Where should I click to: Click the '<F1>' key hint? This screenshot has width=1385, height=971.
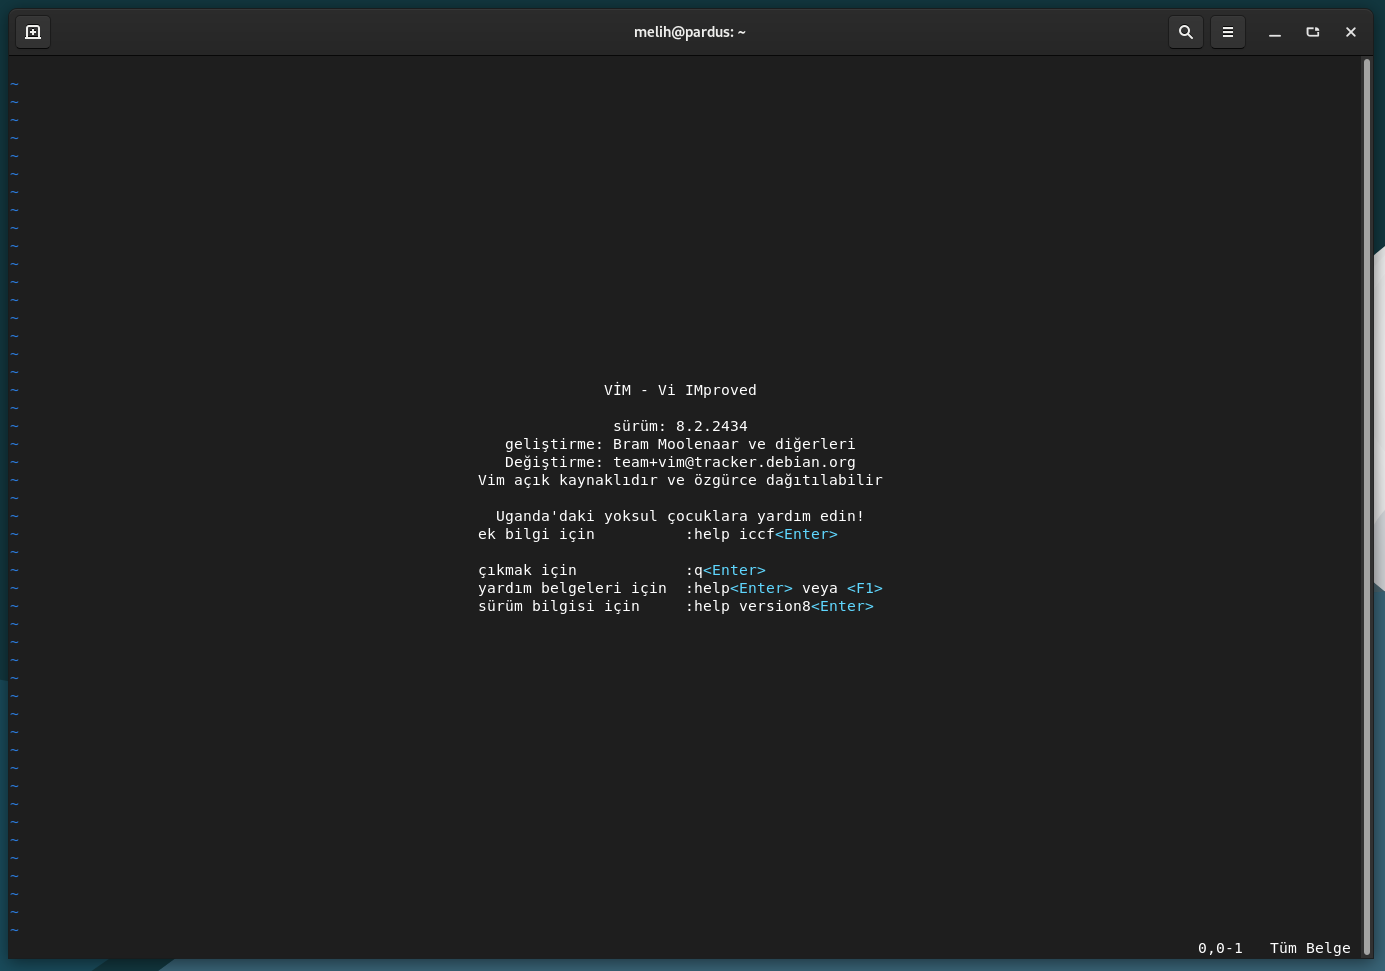(x=865, y=588)
